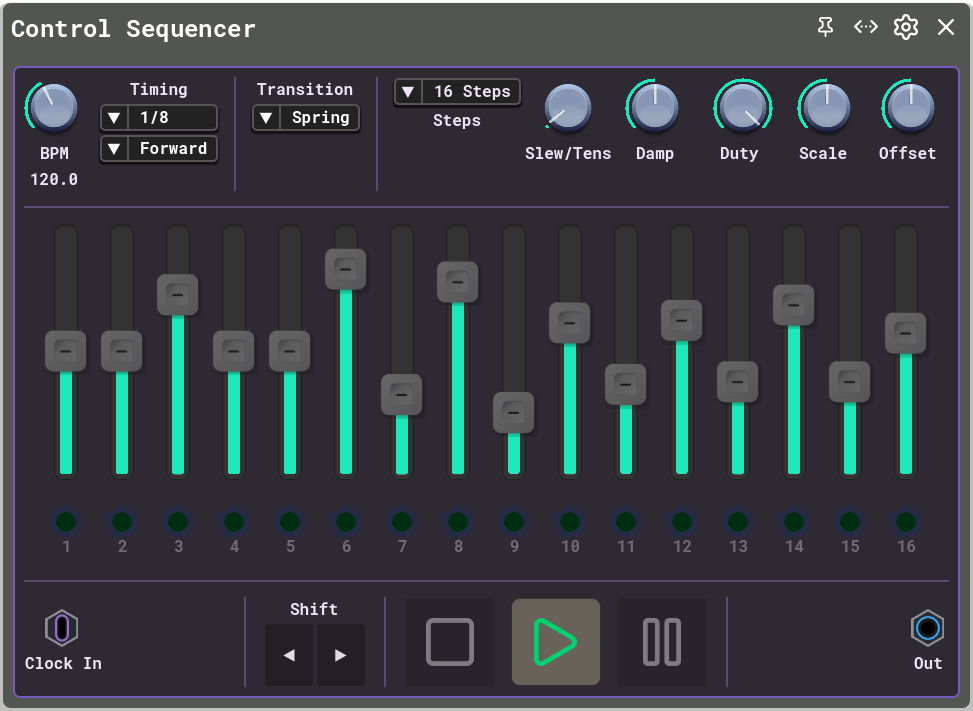
Task: Click the step 10 slider handle
Action: [x=570, y=323]
